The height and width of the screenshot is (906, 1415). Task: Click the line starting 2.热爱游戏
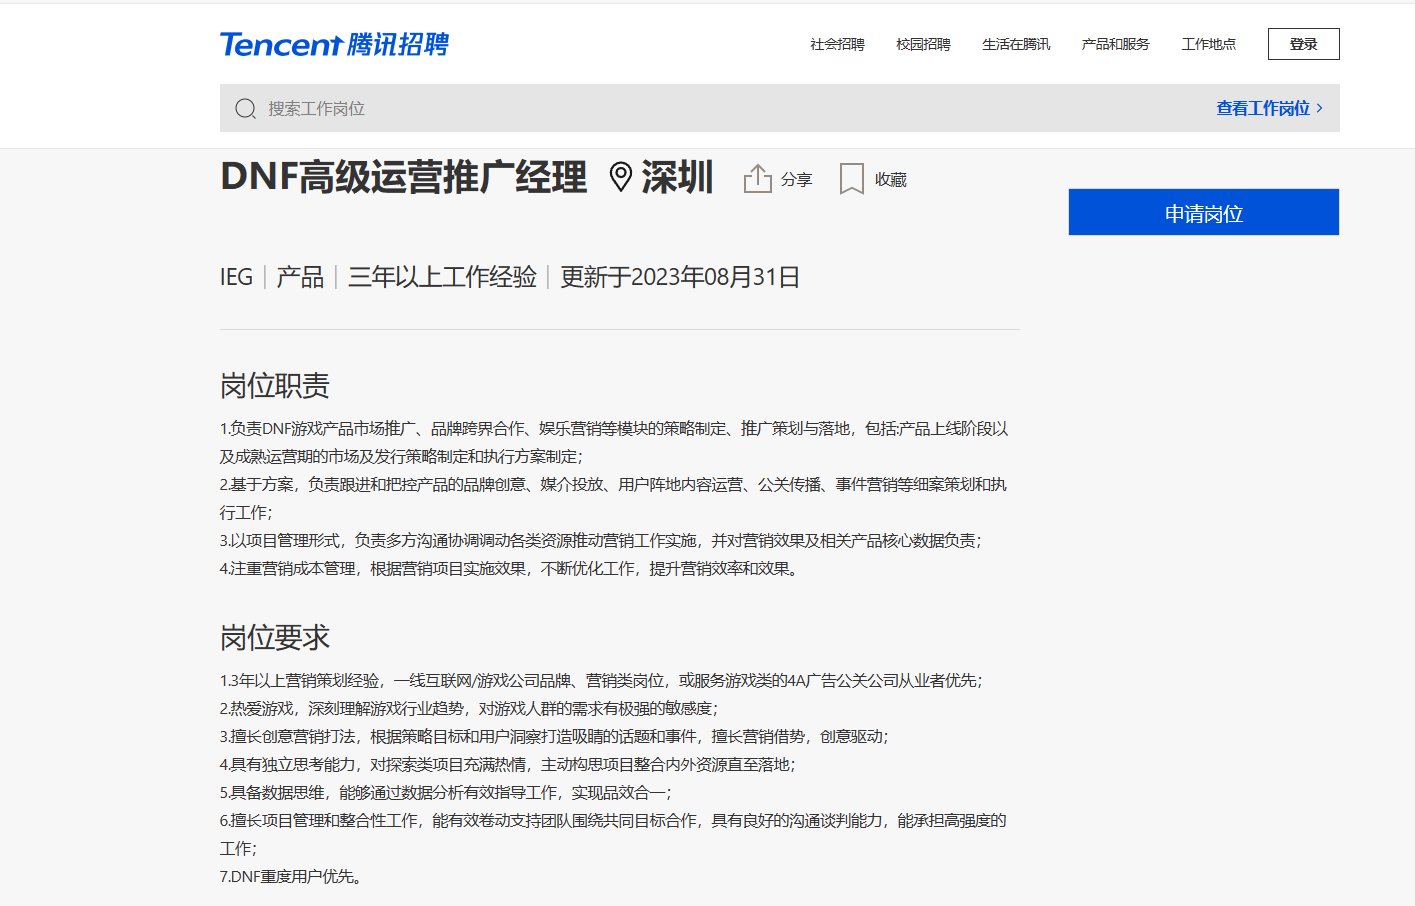tap(470, 708)
